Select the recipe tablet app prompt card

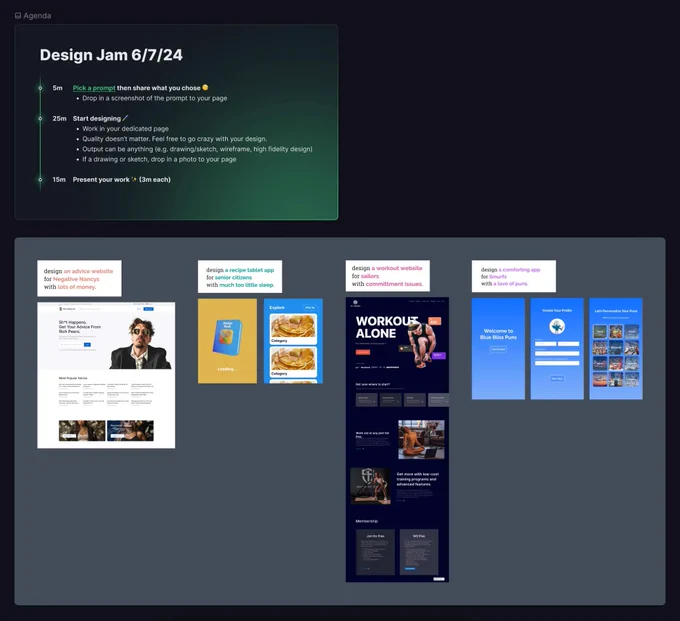240,277
